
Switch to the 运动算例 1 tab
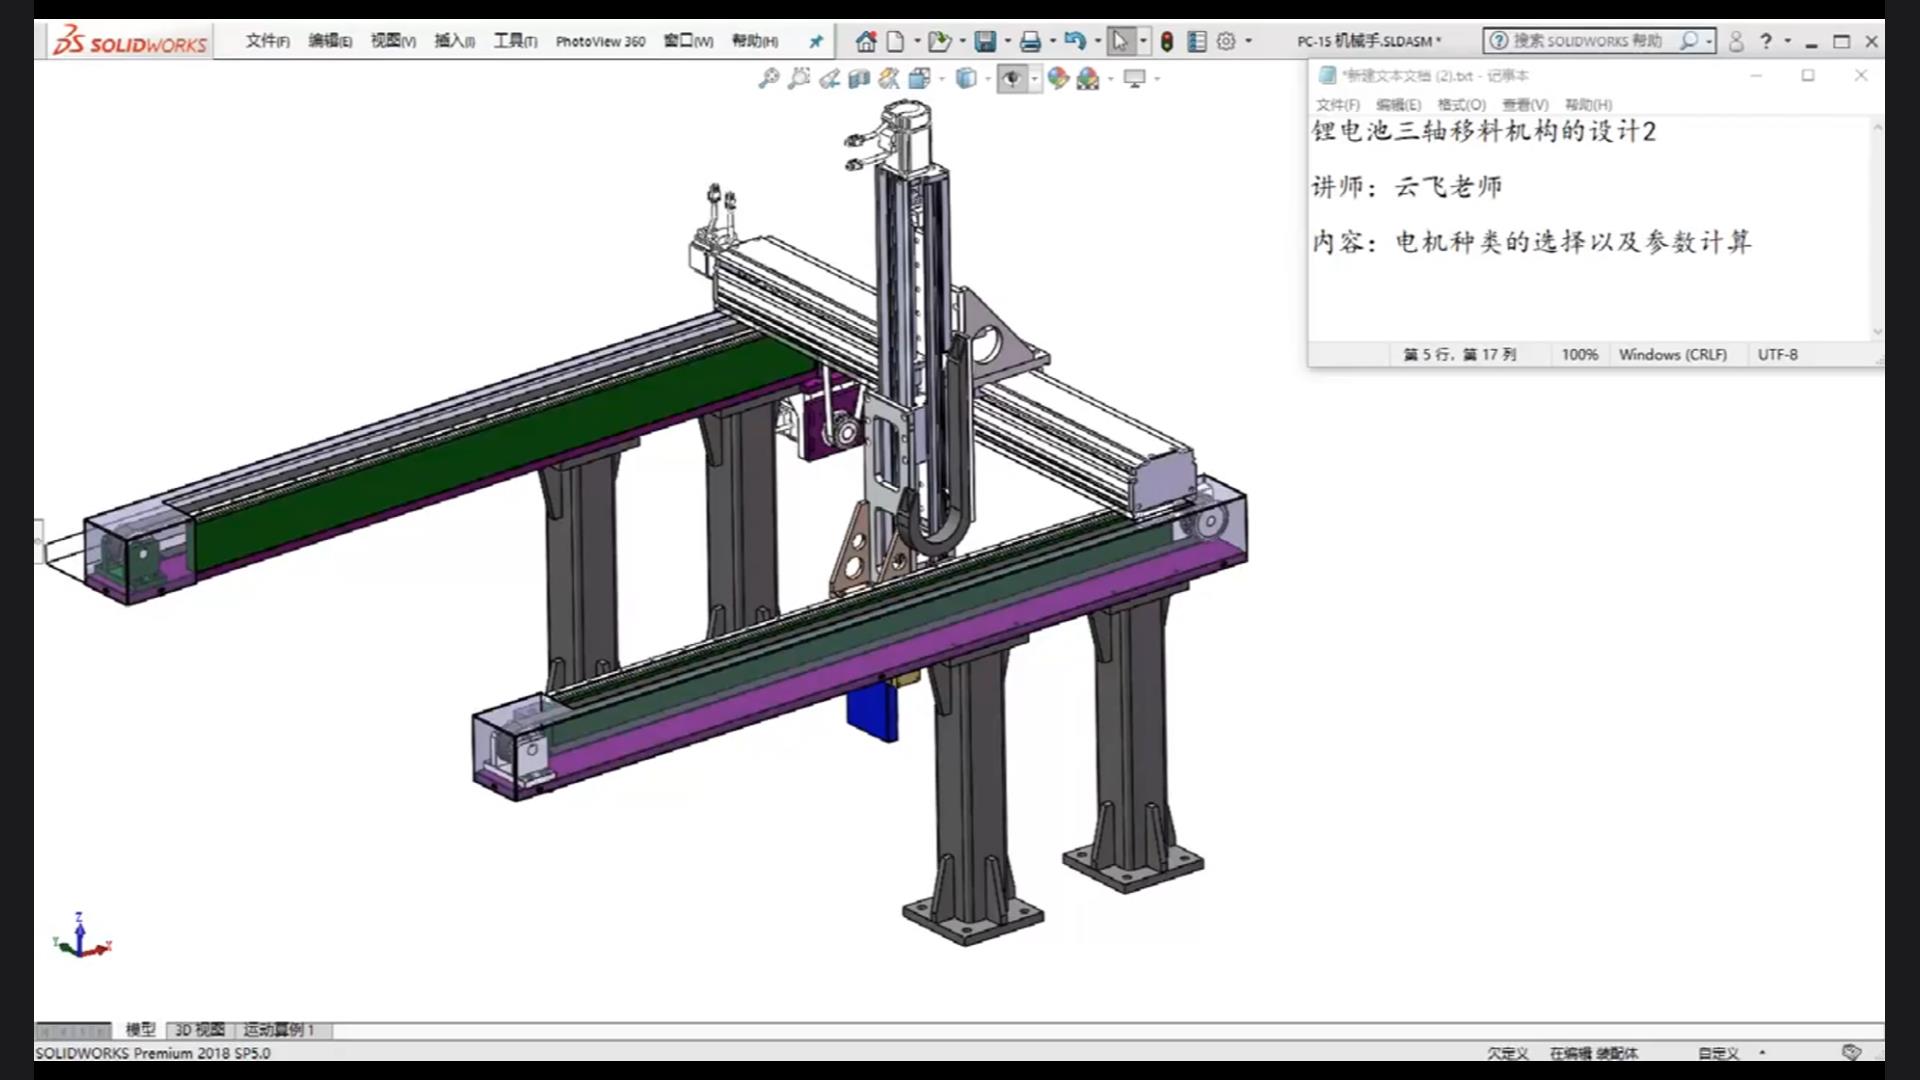point(279,1029)
